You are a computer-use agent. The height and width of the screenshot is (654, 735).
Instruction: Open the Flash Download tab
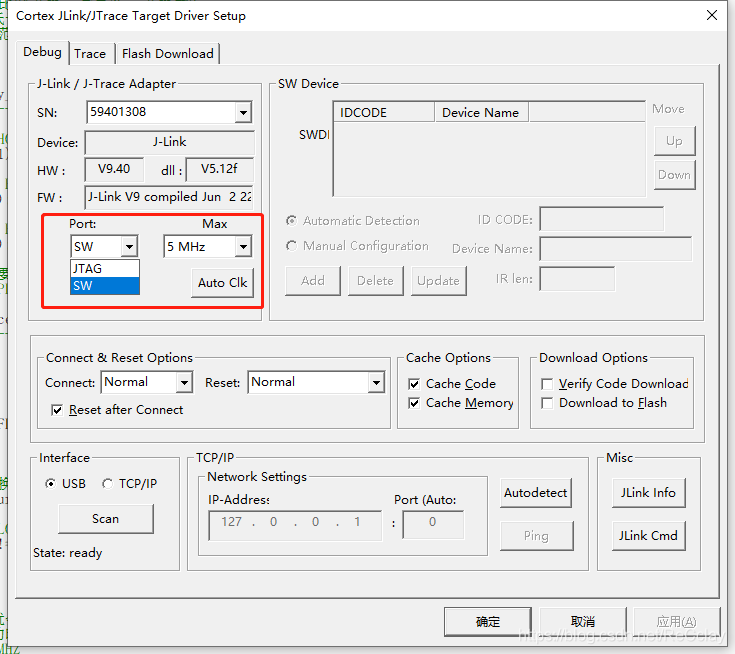[167, 53]
